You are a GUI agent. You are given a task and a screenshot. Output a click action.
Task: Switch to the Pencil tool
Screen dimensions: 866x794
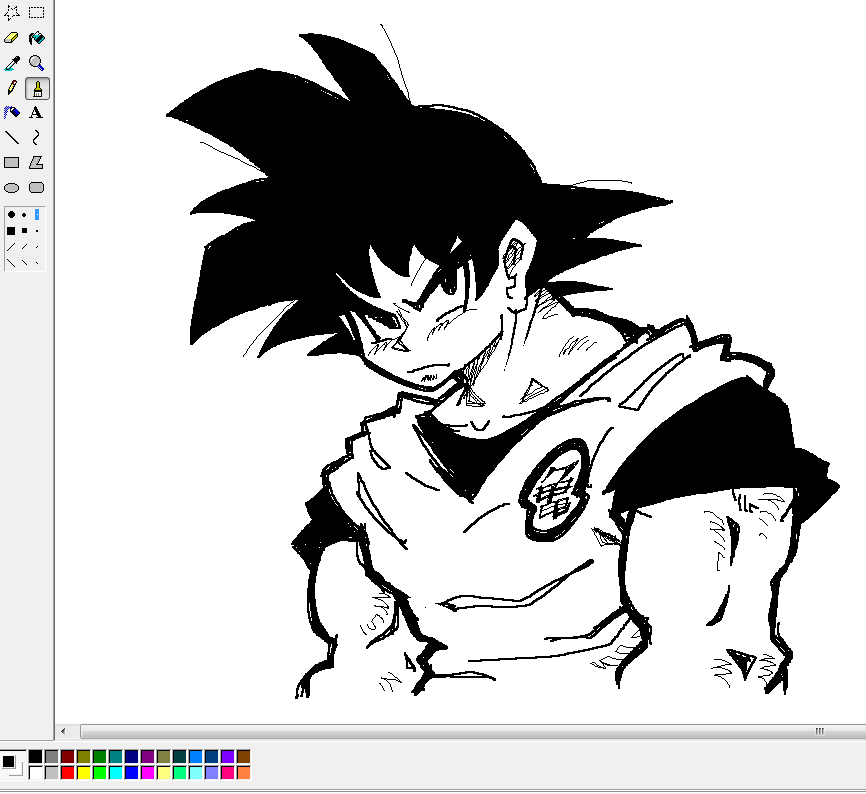tap(12, 88)
